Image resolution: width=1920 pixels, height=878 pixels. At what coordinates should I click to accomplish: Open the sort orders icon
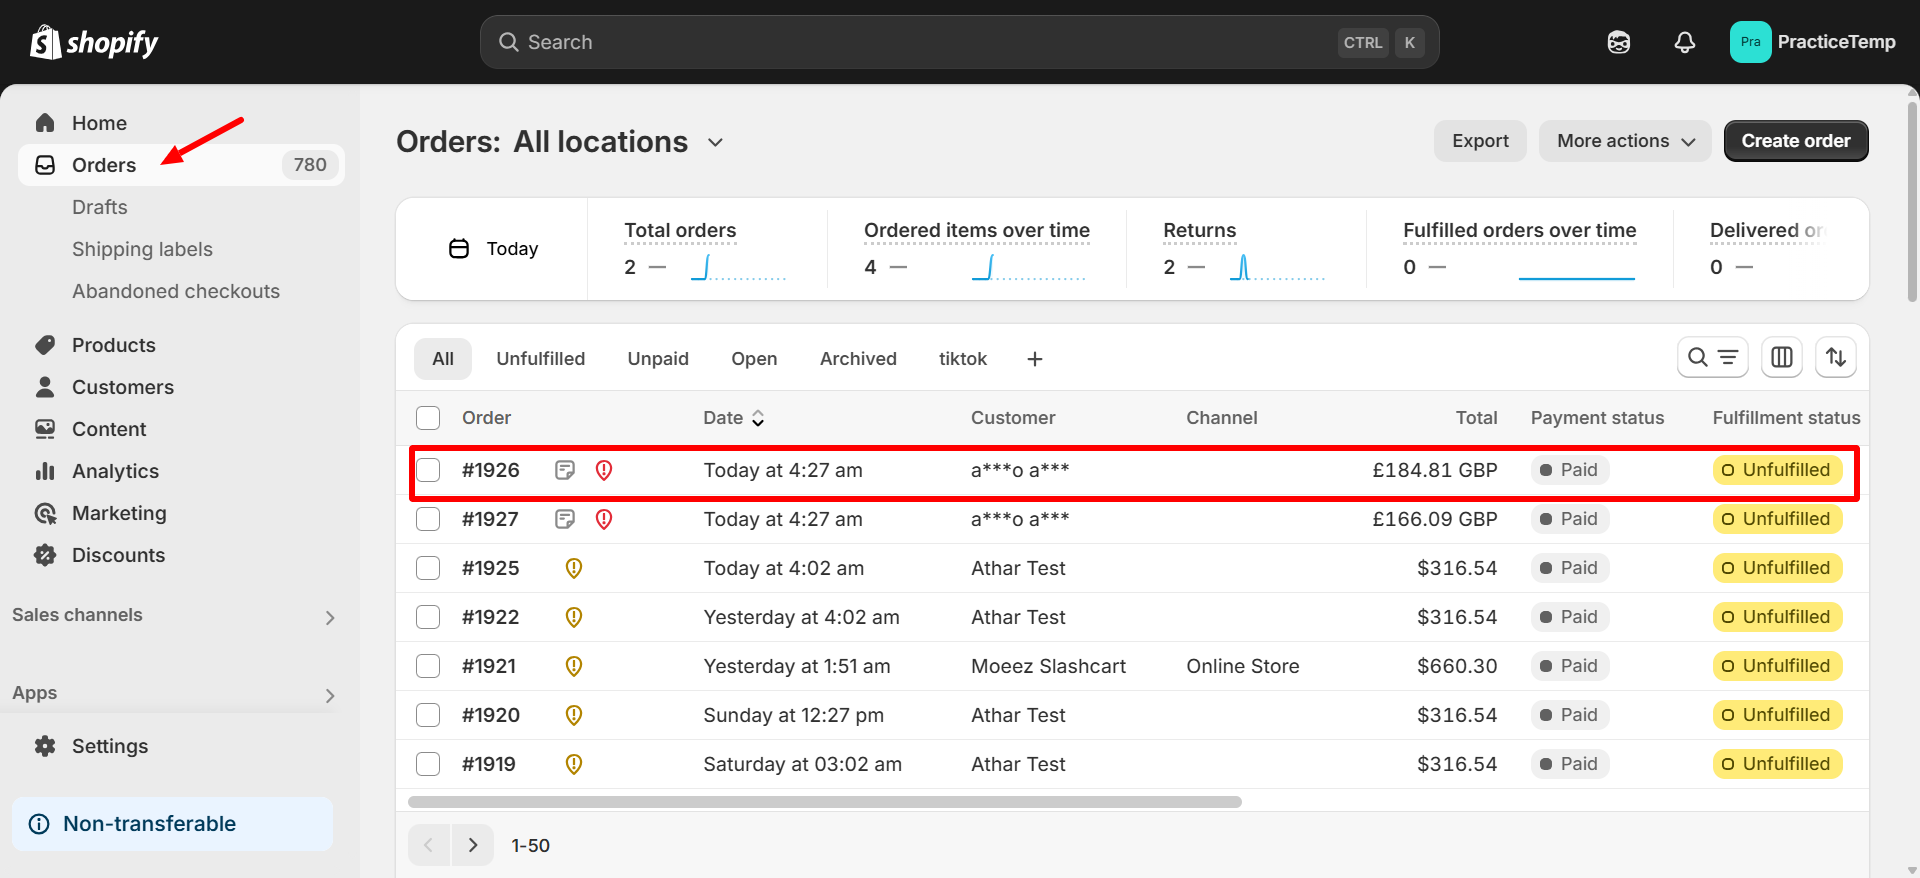click(x=1835, y=357)
